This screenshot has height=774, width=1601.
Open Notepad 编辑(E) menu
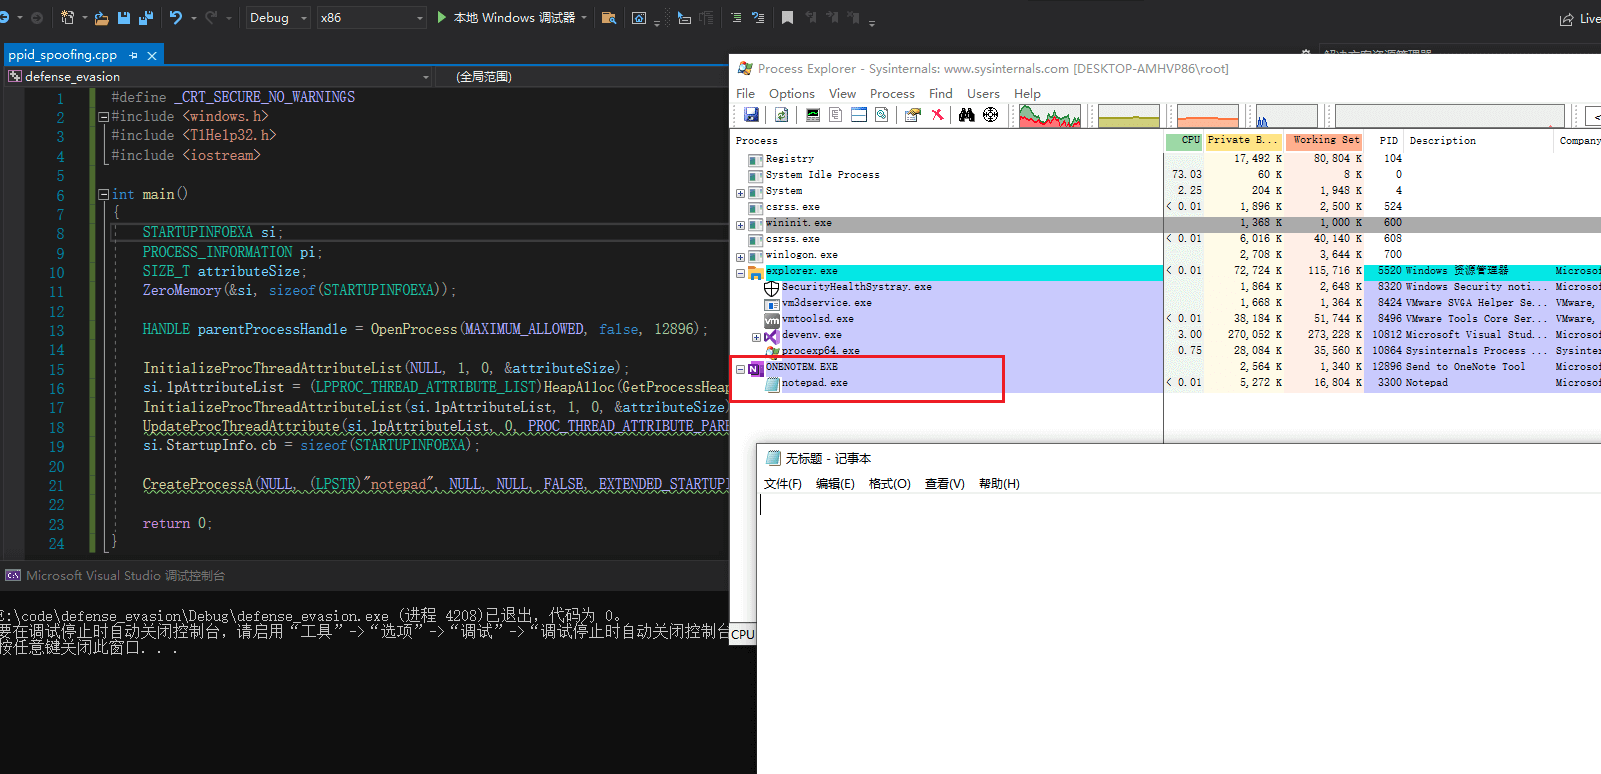[x=835, y=484]
